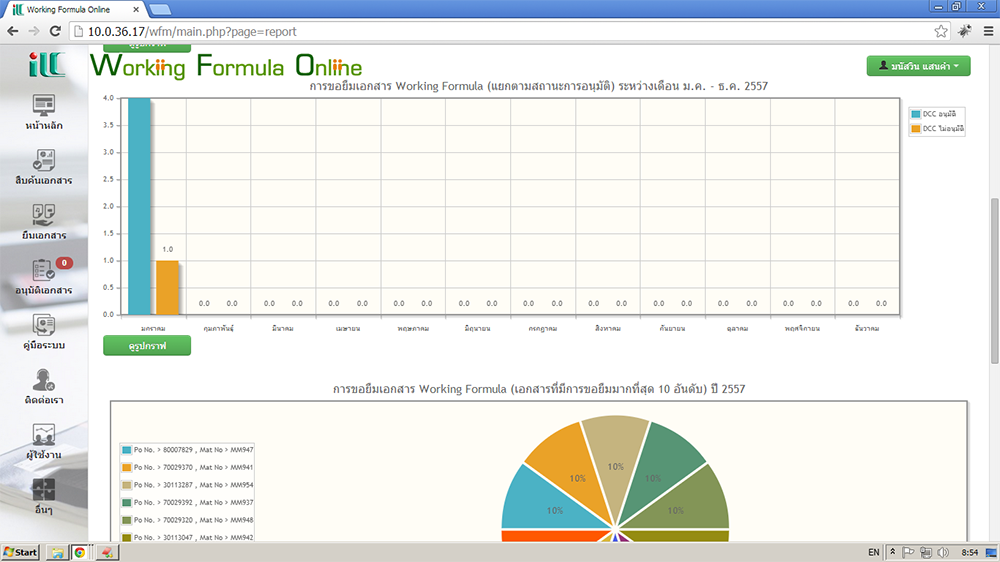Click legend entry Po No. 70029320, MM948
Viewport: 1000px width, 562px height.
(188, 520)
